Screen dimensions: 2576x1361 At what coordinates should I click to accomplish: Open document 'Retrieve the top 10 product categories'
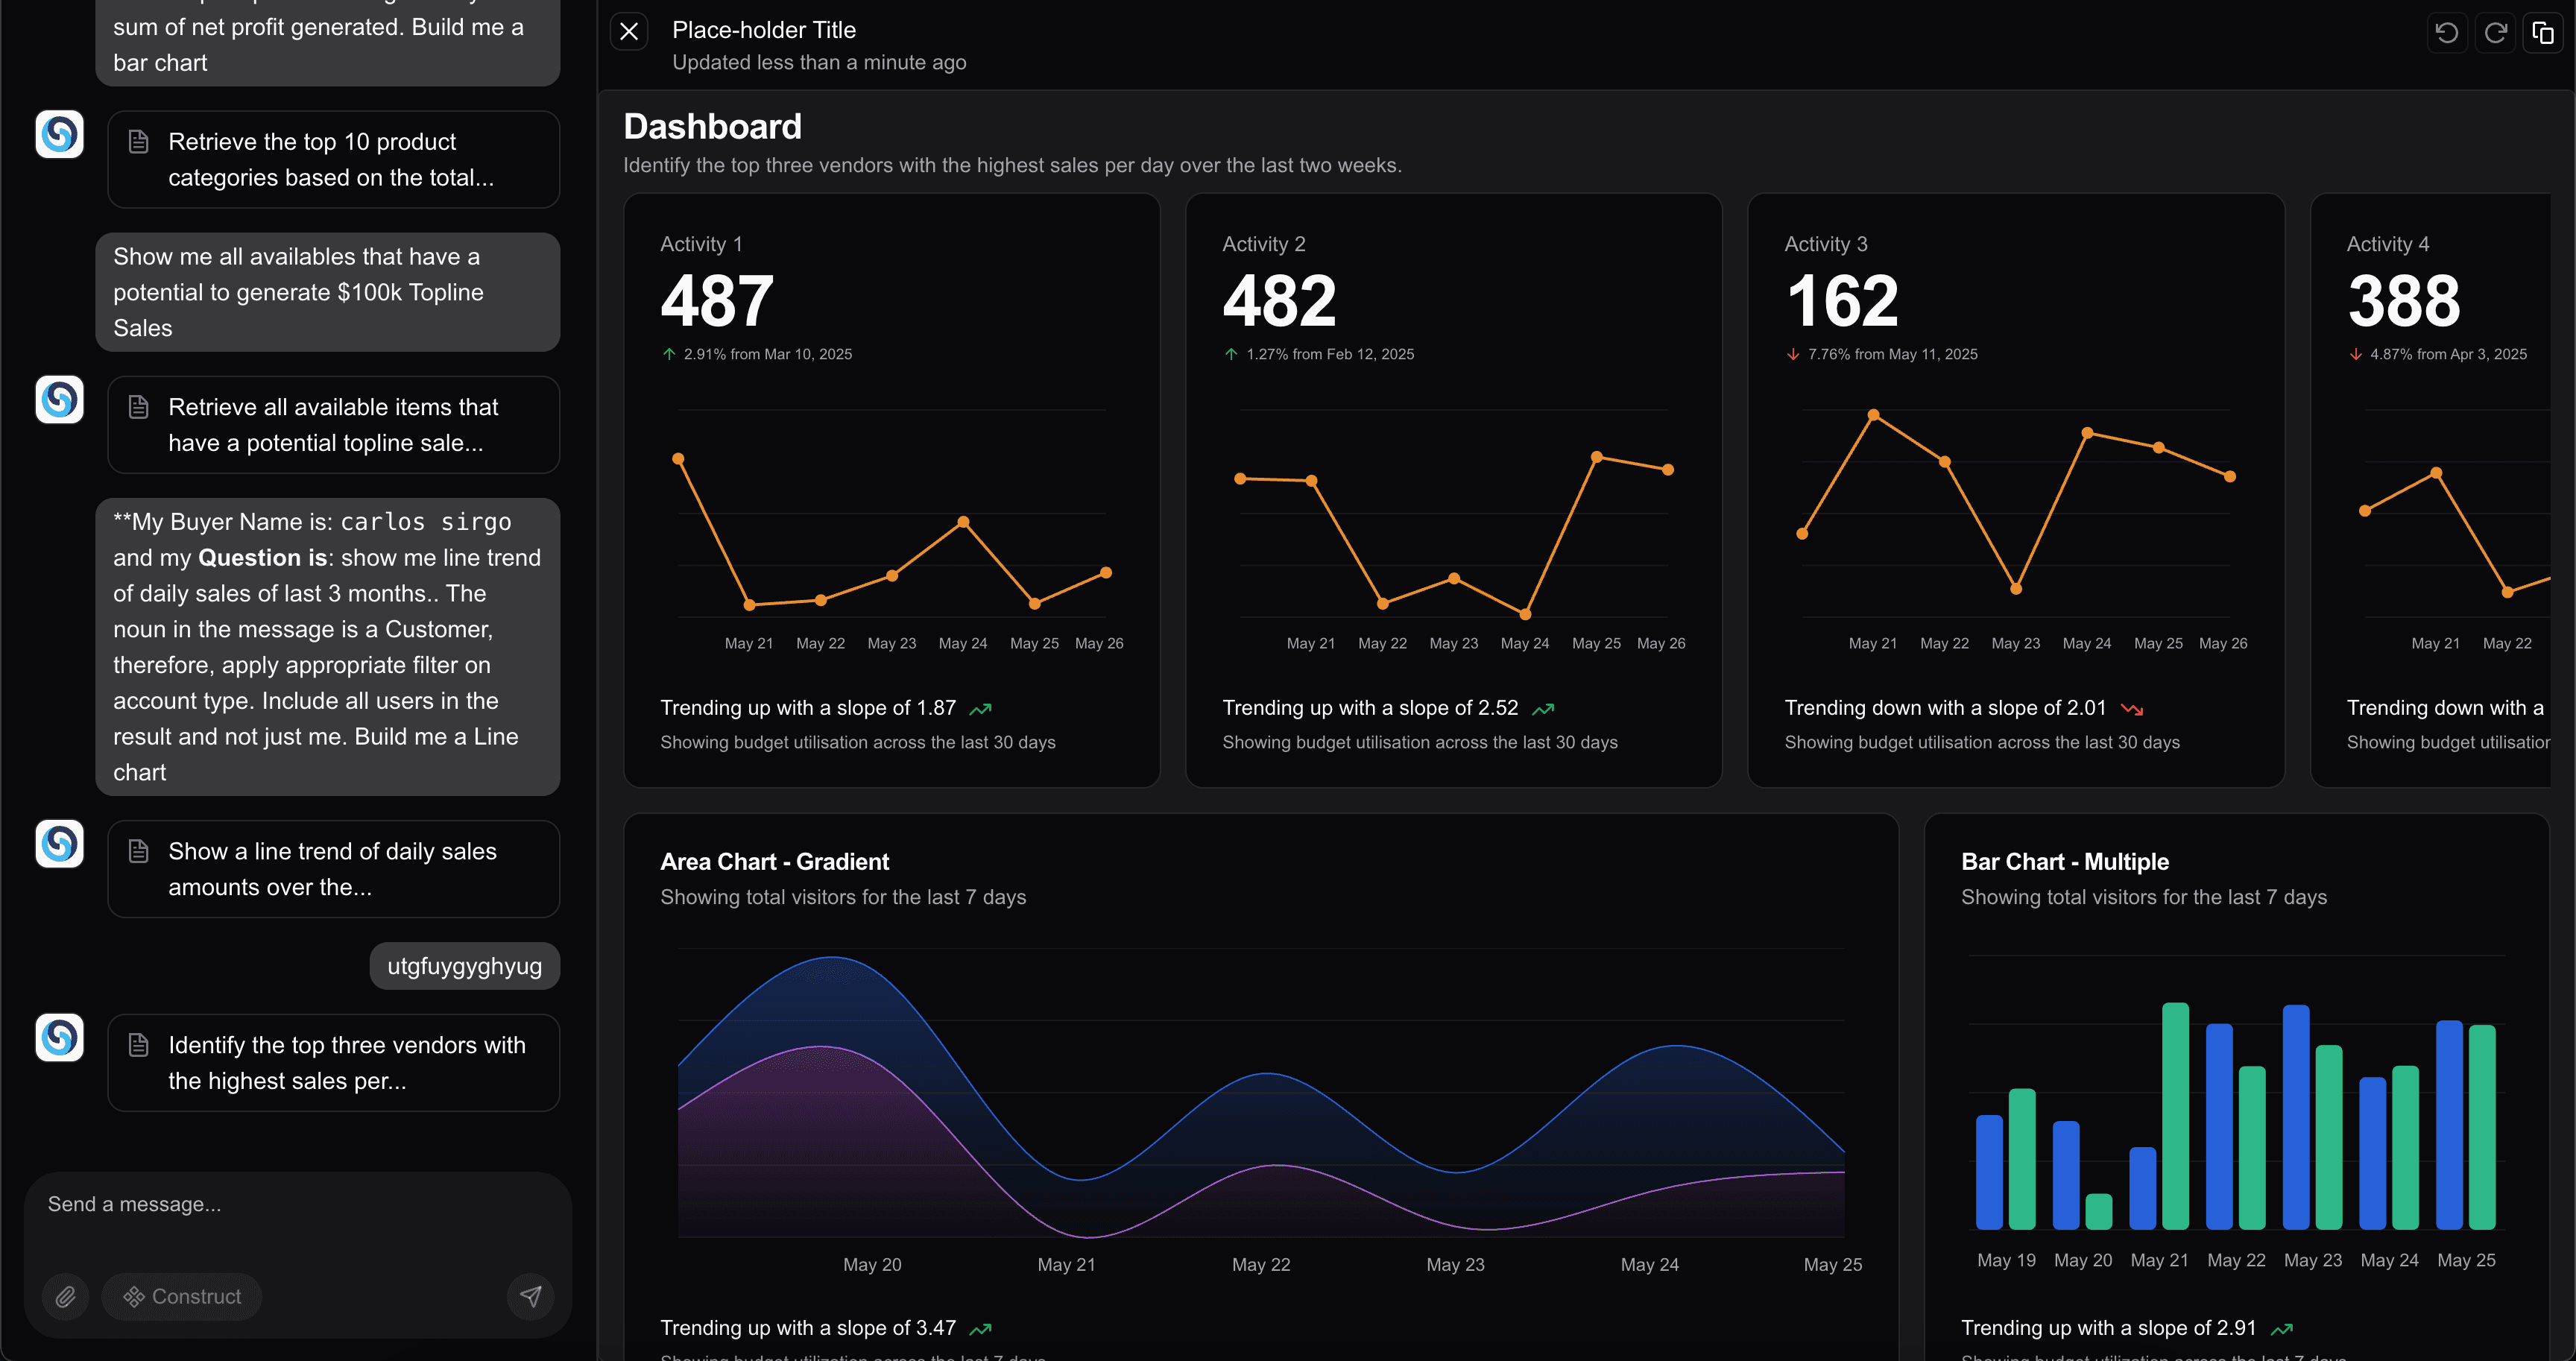[333, 159]
